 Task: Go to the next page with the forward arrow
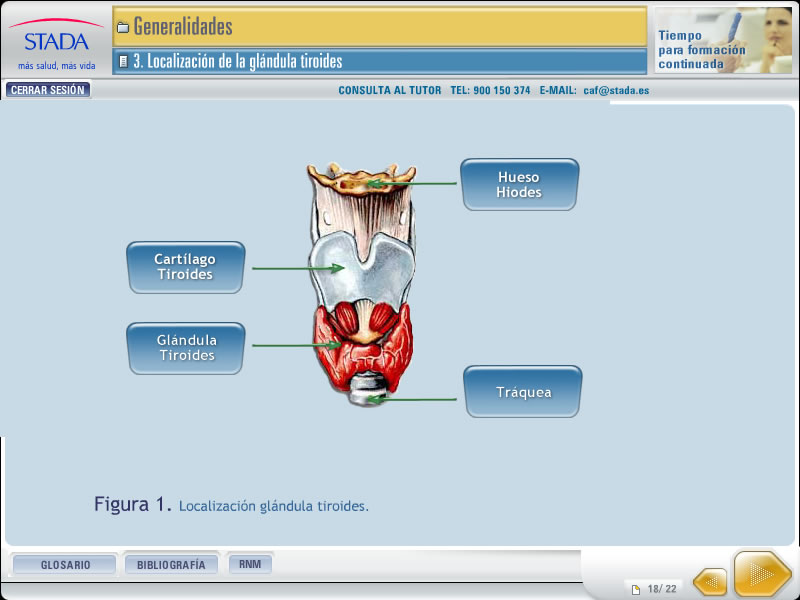tap(763, 574)
